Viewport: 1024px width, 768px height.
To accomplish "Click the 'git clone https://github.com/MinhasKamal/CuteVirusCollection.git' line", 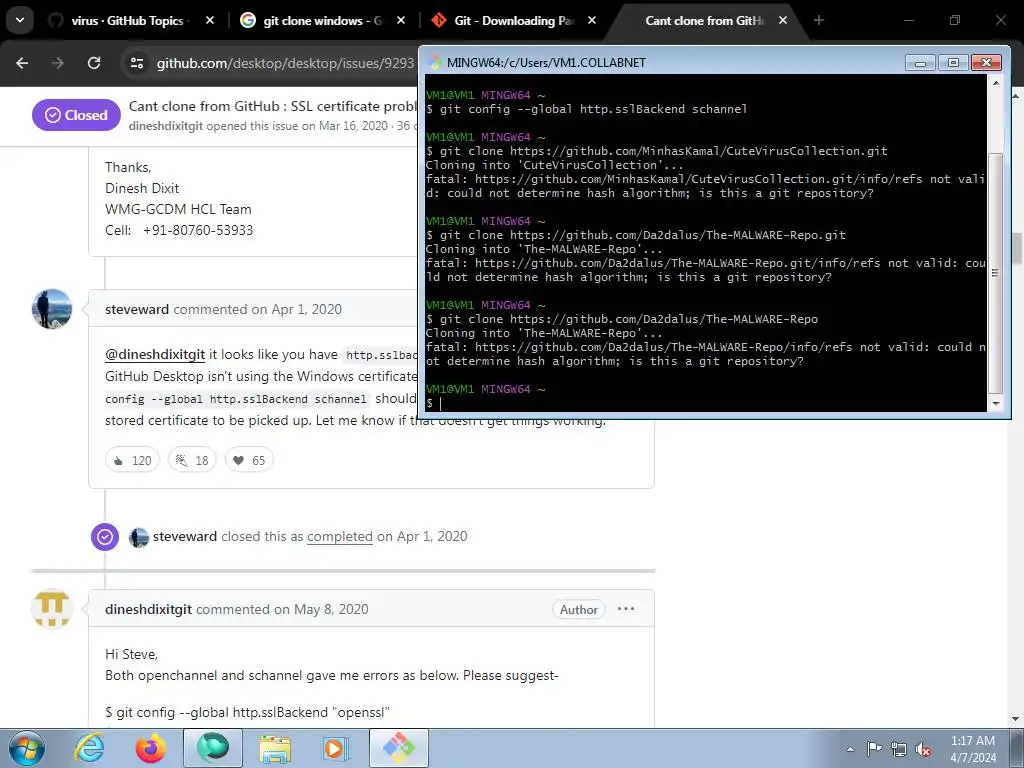I will coord(656,151).
